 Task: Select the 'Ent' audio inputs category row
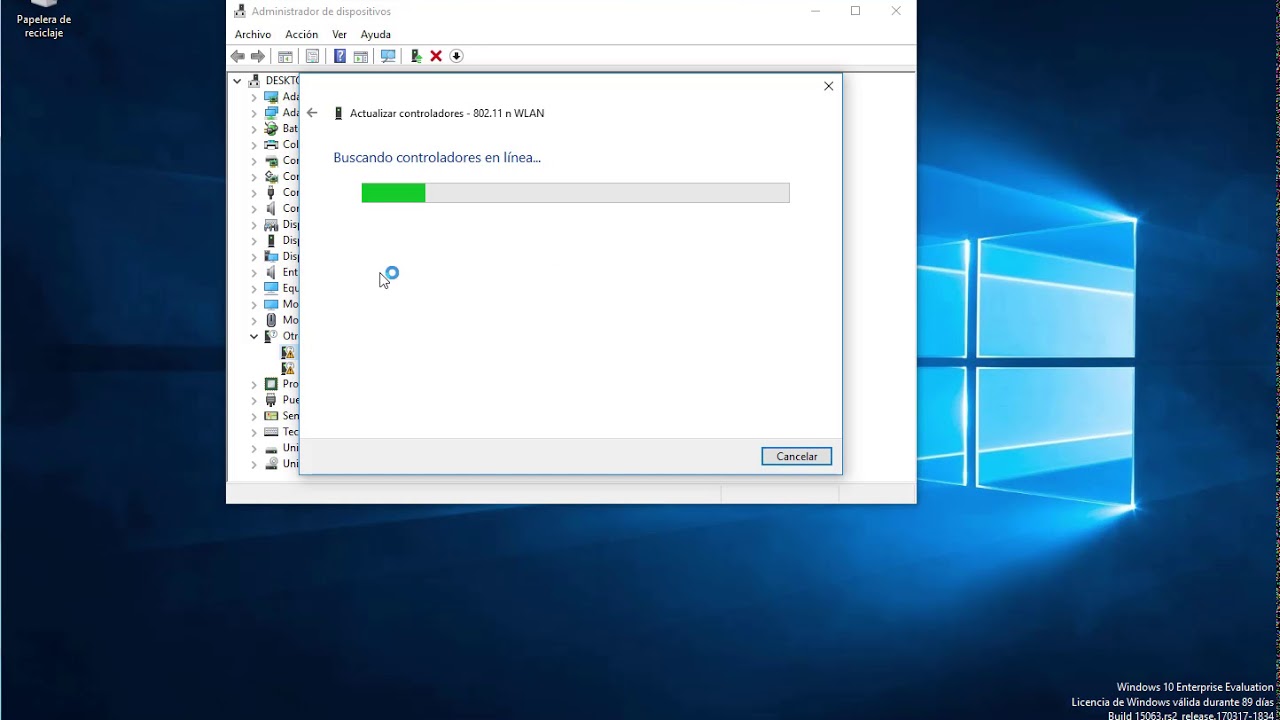pos(281,272)
